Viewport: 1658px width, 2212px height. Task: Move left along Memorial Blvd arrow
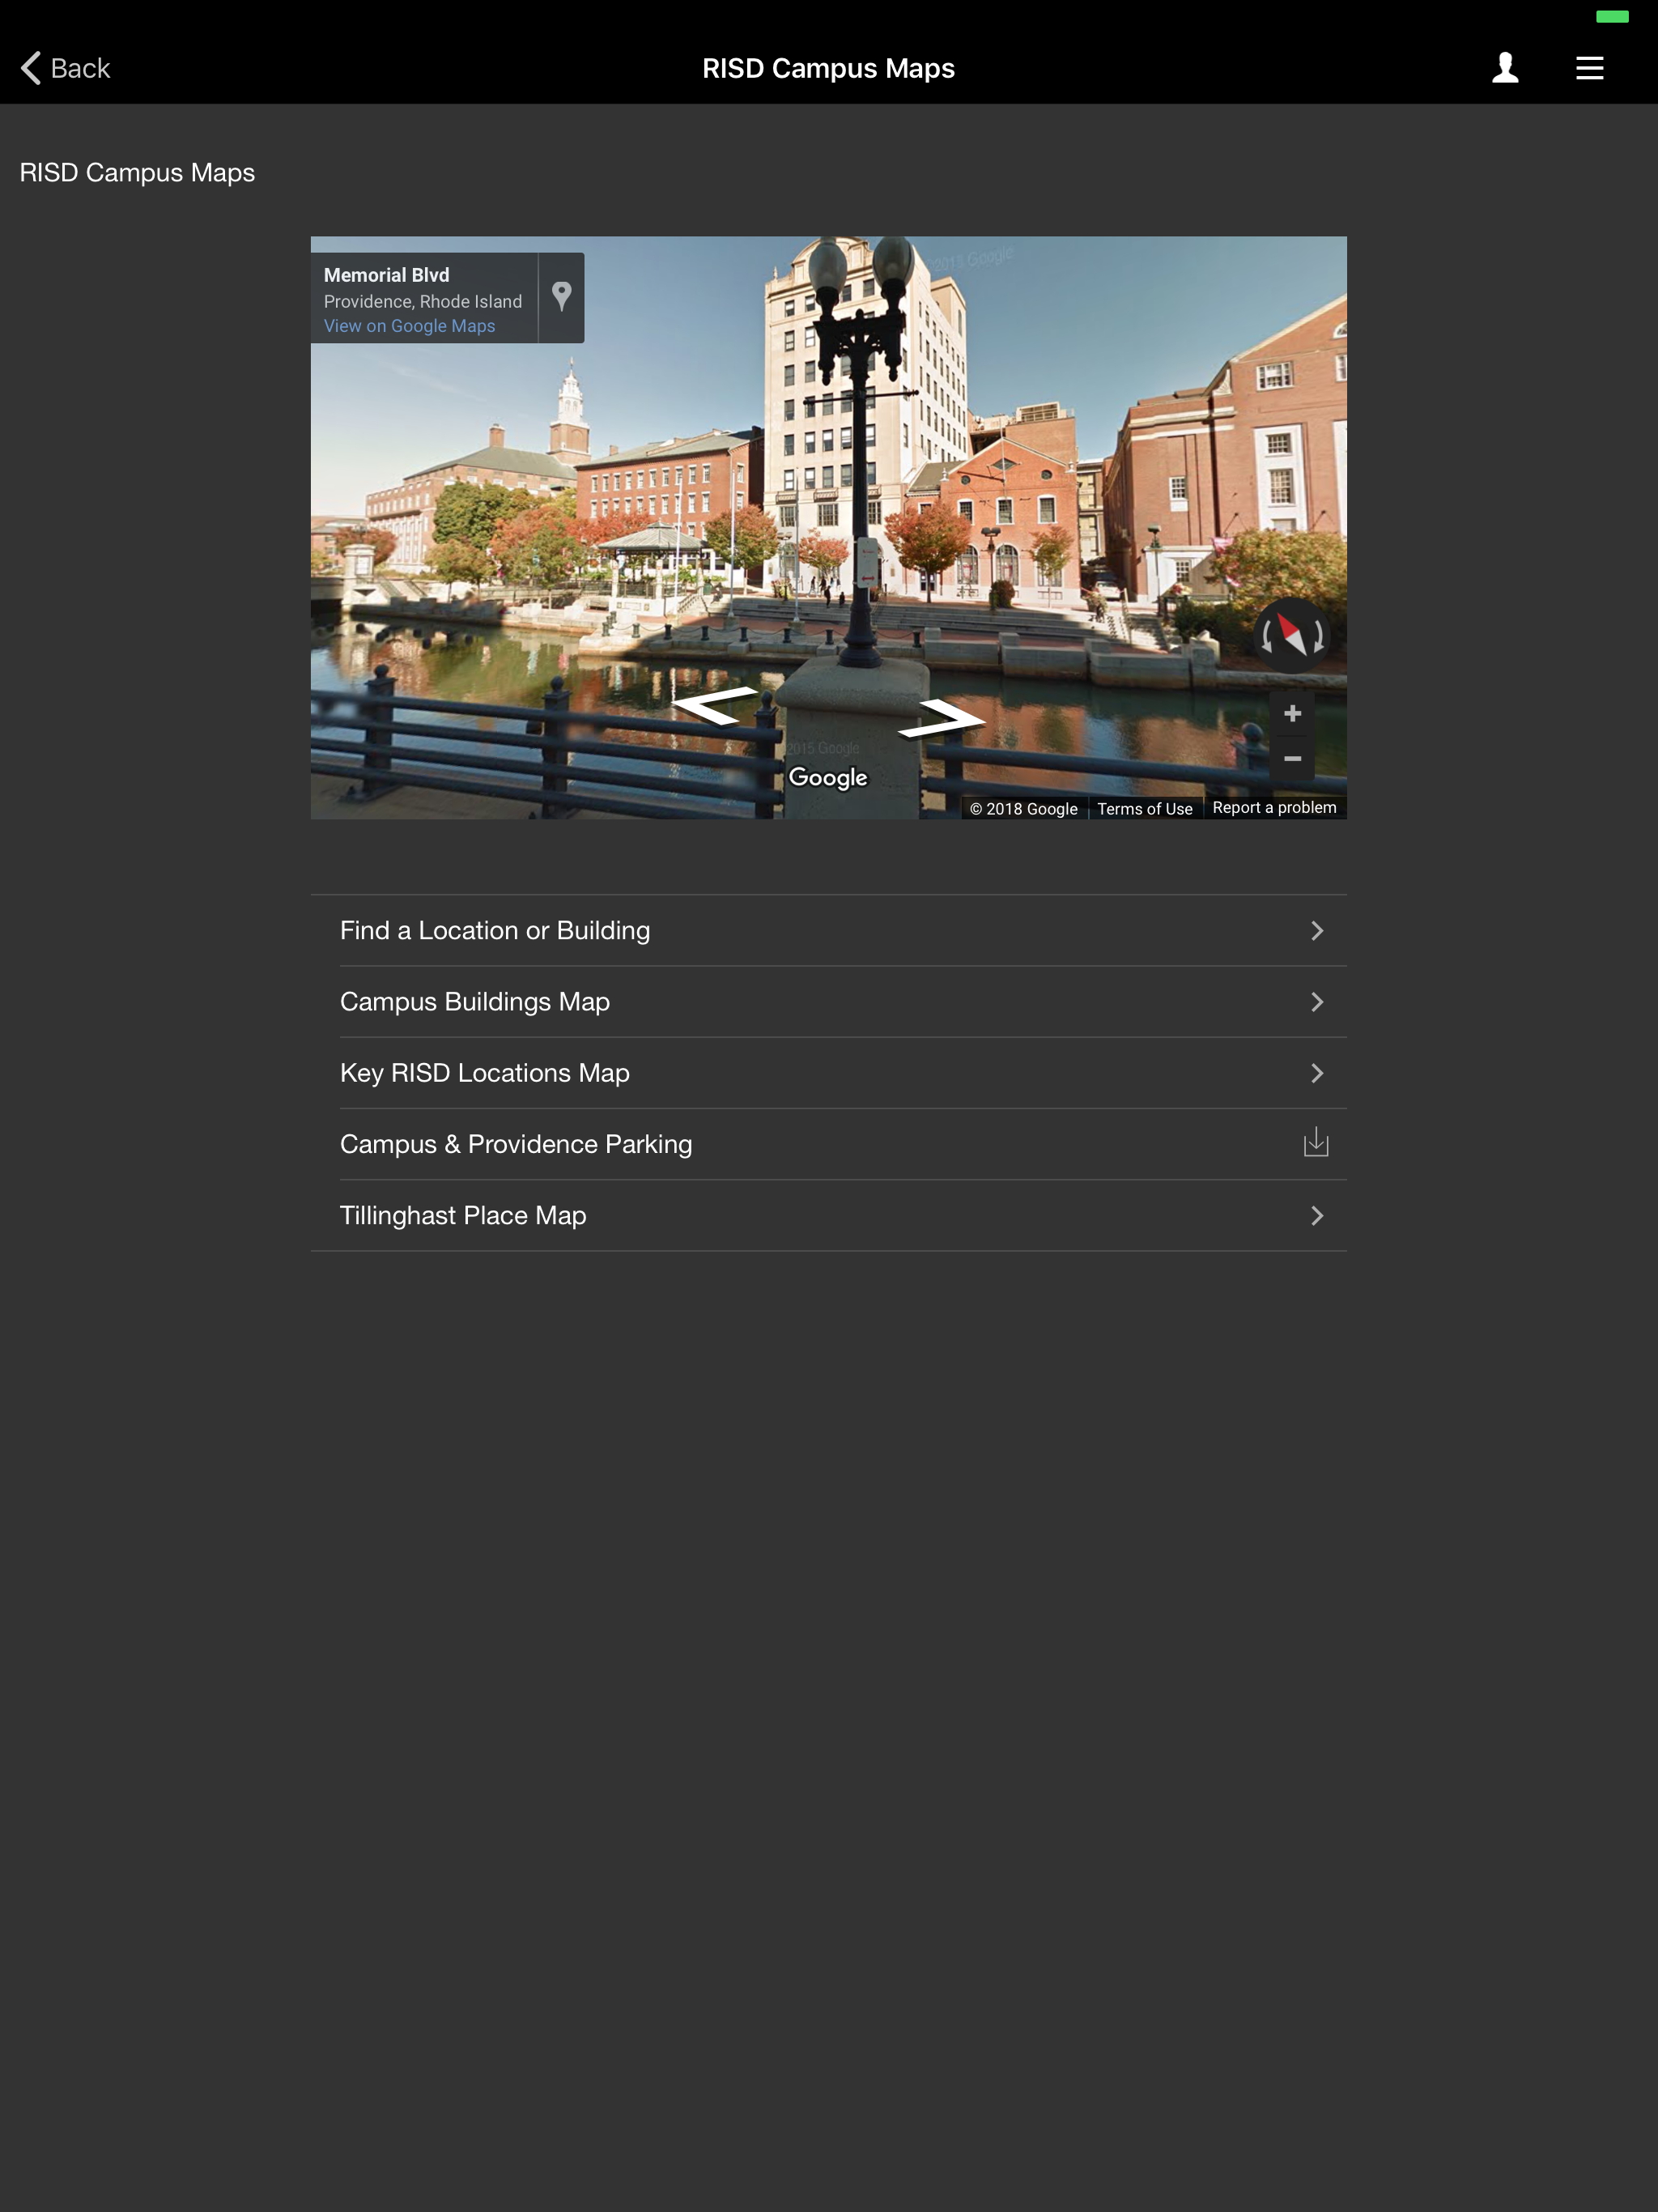[x=714, y=705]
